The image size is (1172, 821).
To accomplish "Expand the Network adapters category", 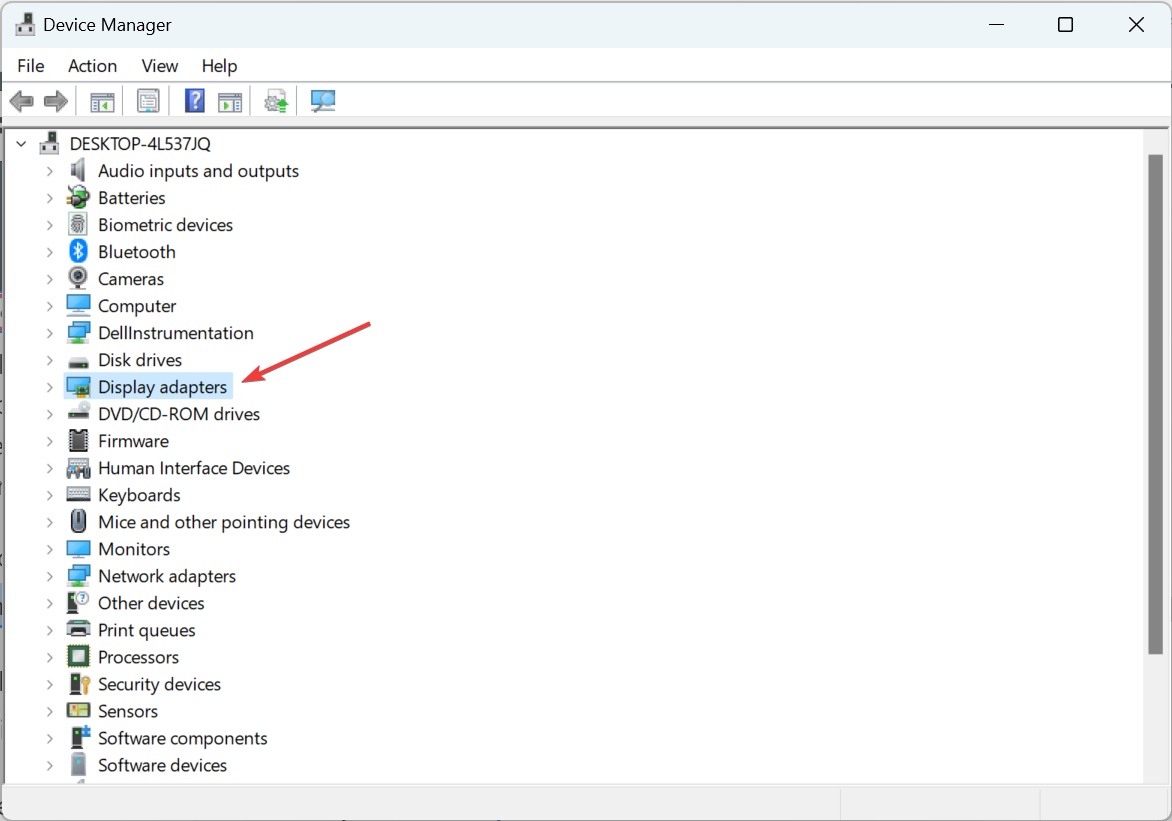I will [x=49, y=576].
